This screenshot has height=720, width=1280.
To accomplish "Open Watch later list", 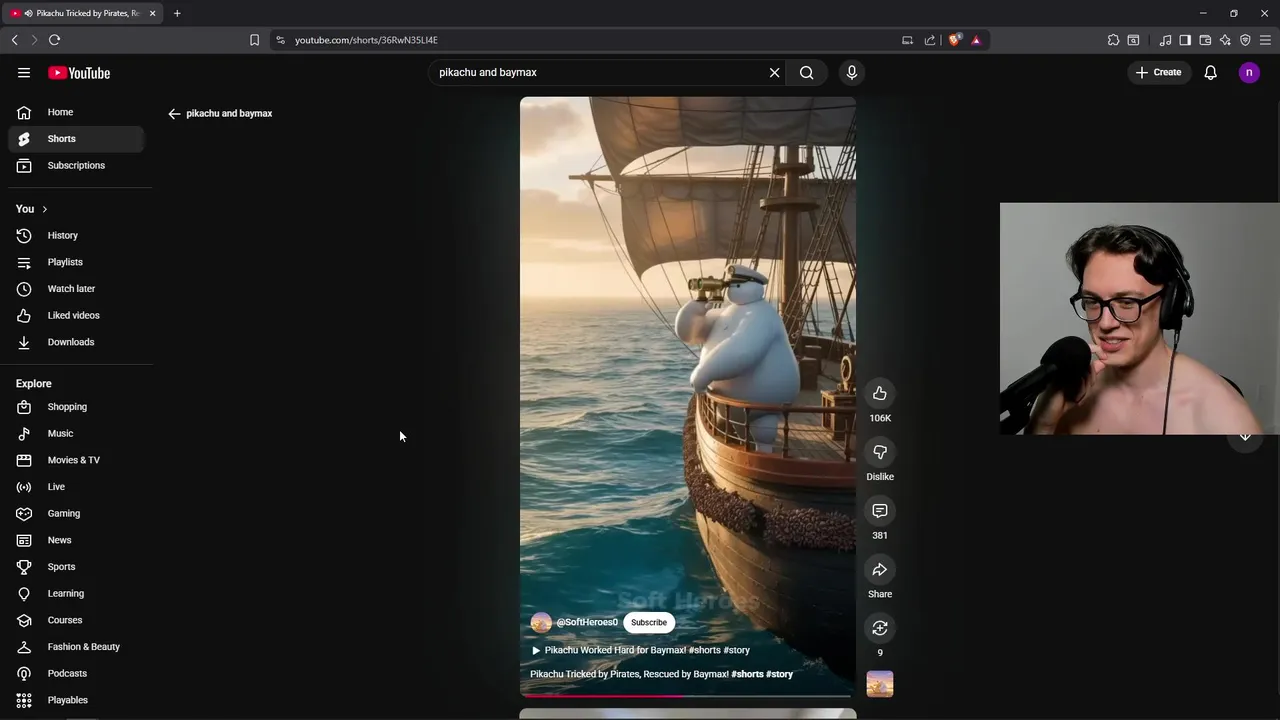I will pos(76,289).
